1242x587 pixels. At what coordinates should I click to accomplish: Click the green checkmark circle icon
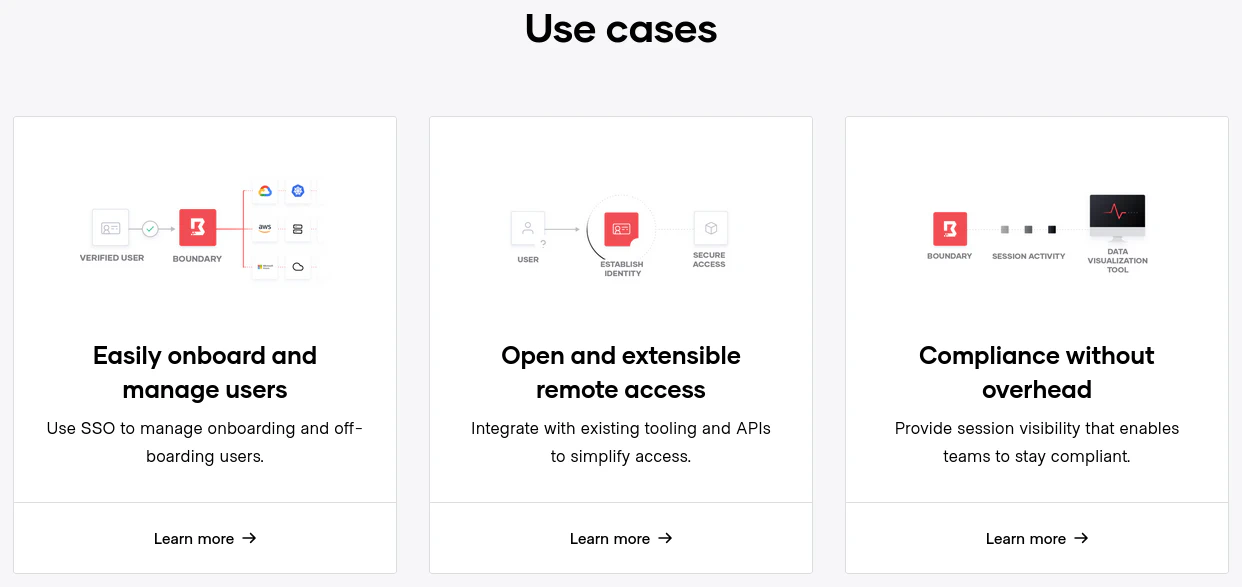[x=150, y=229]
